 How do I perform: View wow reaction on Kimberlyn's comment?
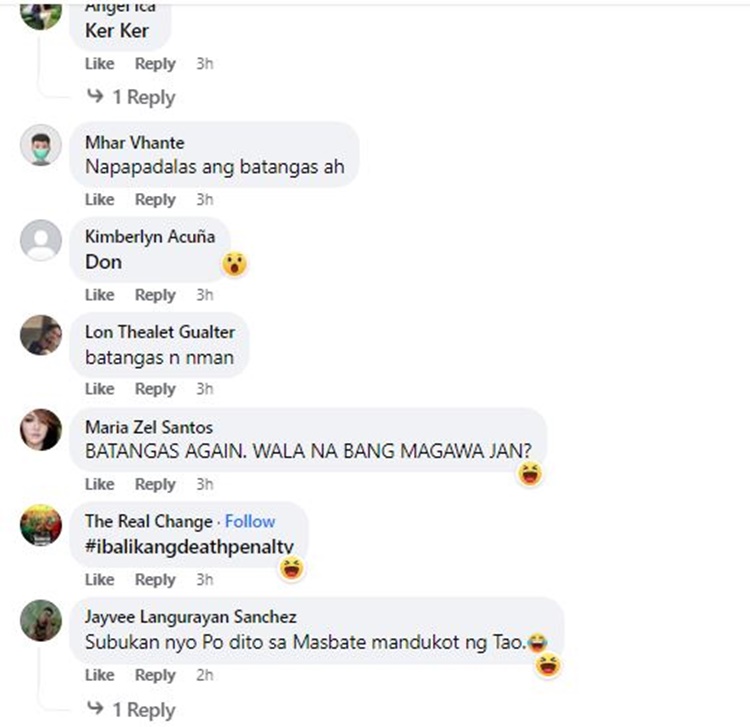click(234, 264)
